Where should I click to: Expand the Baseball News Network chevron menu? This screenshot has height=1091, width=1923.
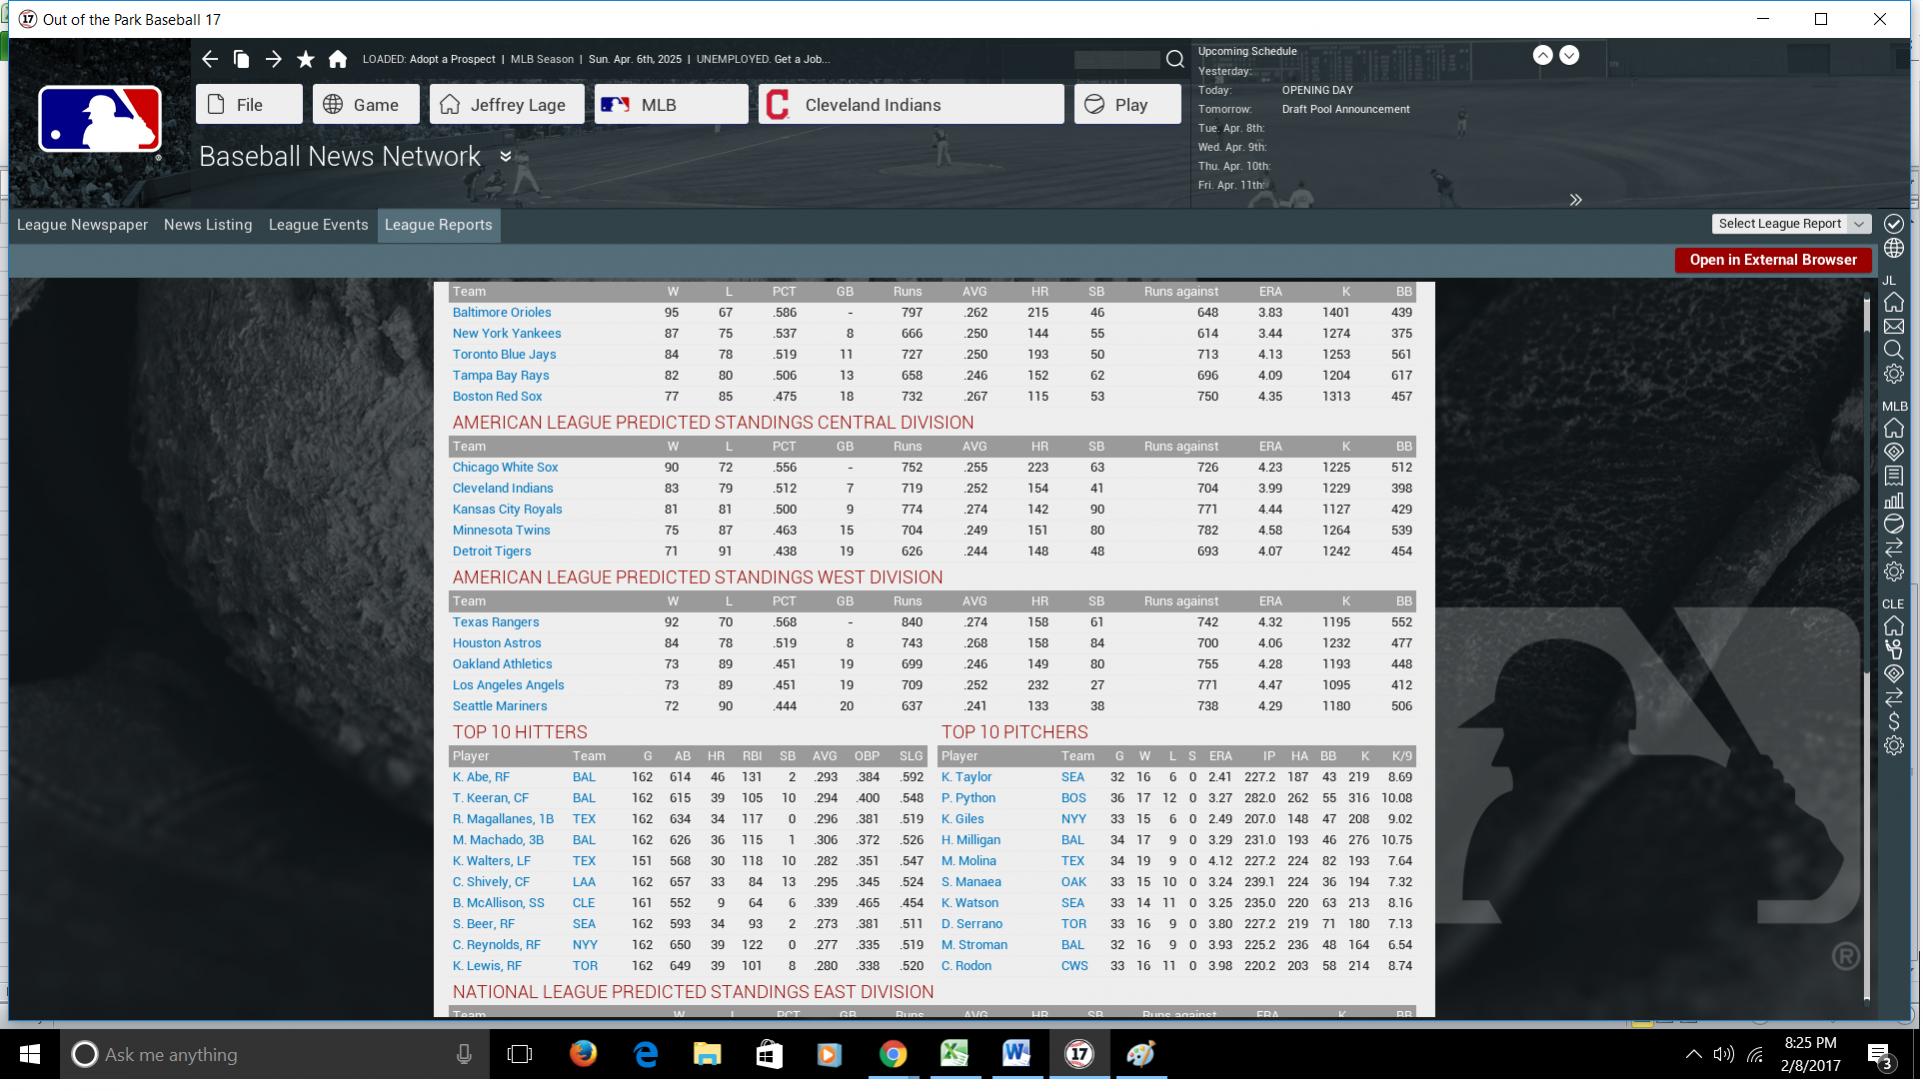pyautogui.click(x=506, y=157)
